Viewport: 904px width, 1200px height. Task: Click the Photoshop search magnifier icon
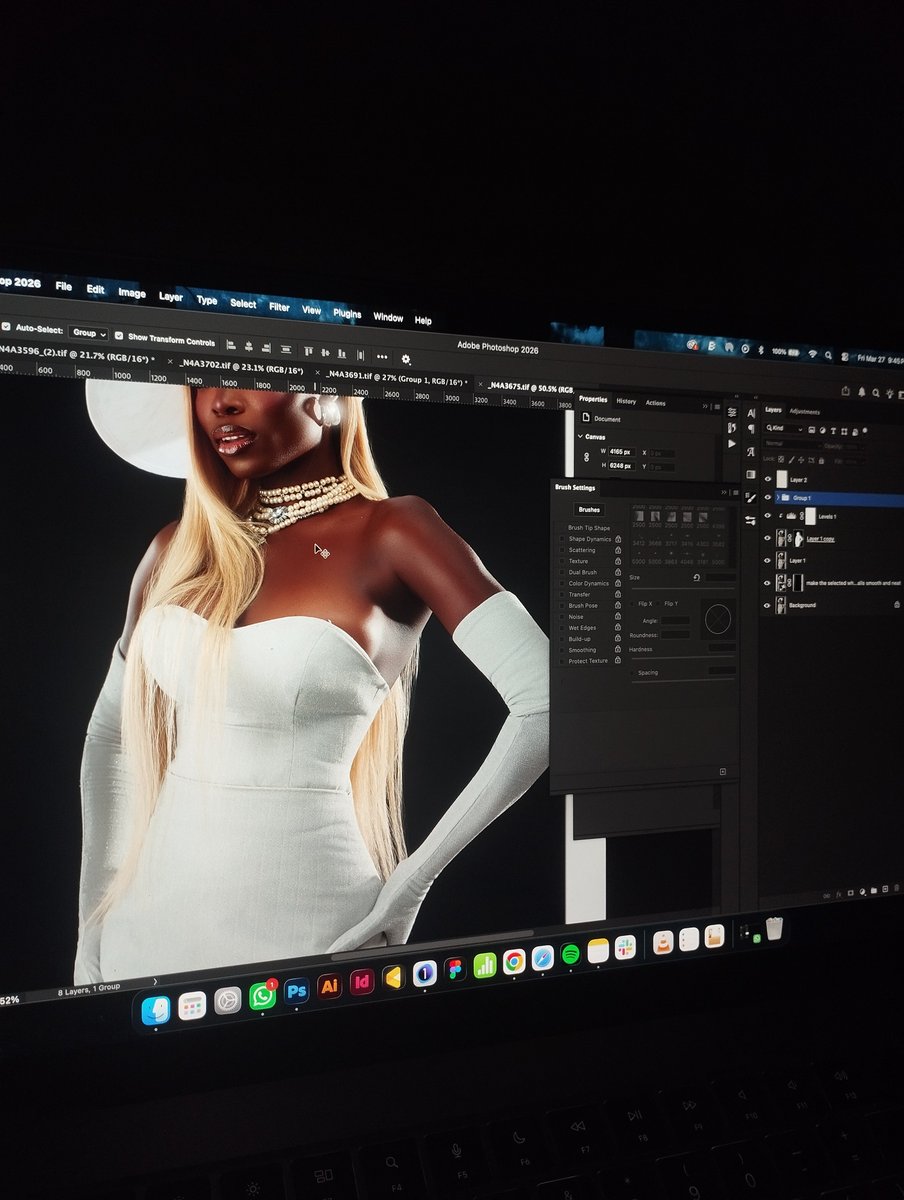coord(876,393)
